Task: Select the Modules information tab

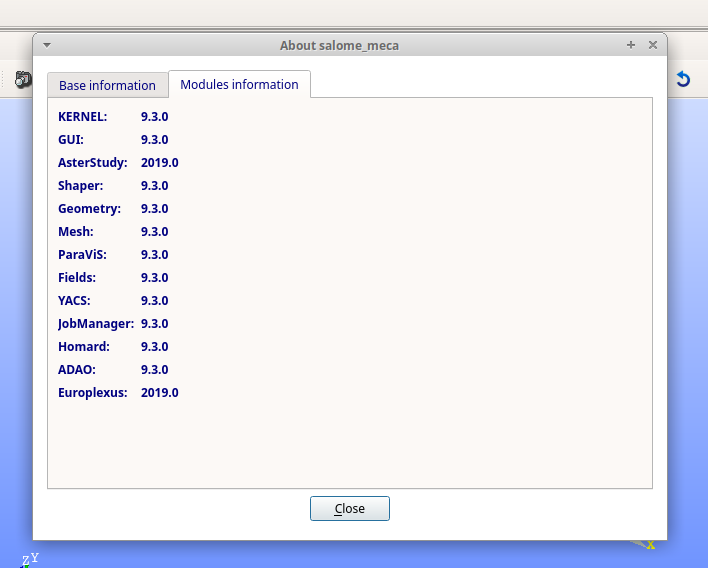Action: pos(239,84)
